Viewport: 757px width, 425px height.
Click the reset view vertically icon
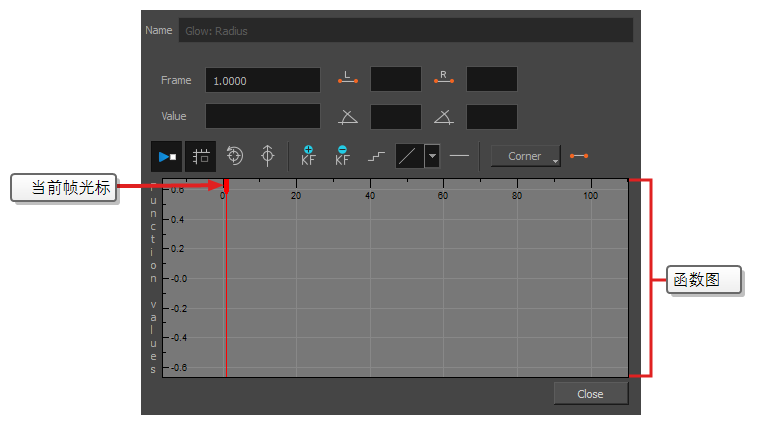(x=267, y=156)
